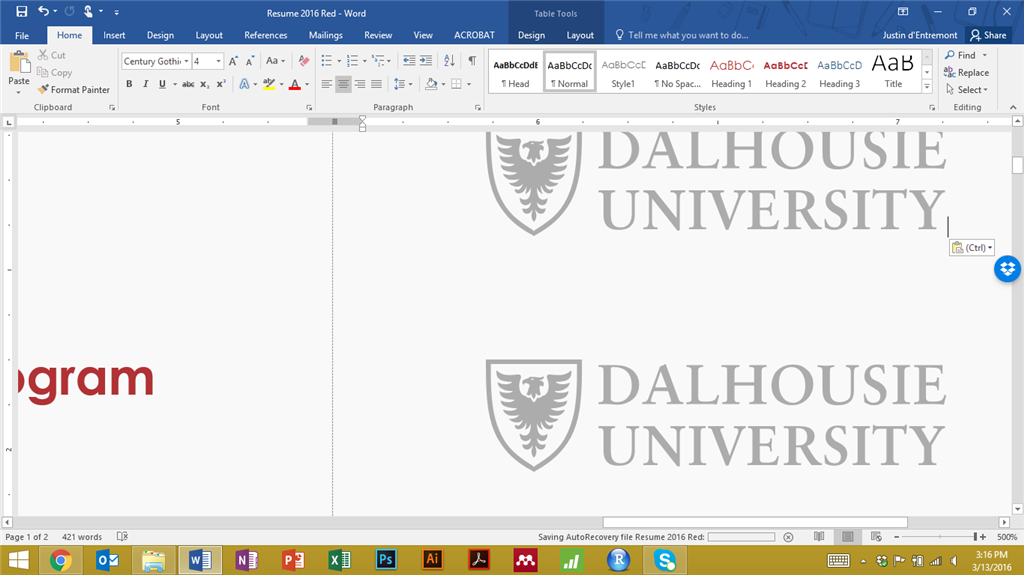Expand the bullets list dropdown

coord(339,61)
